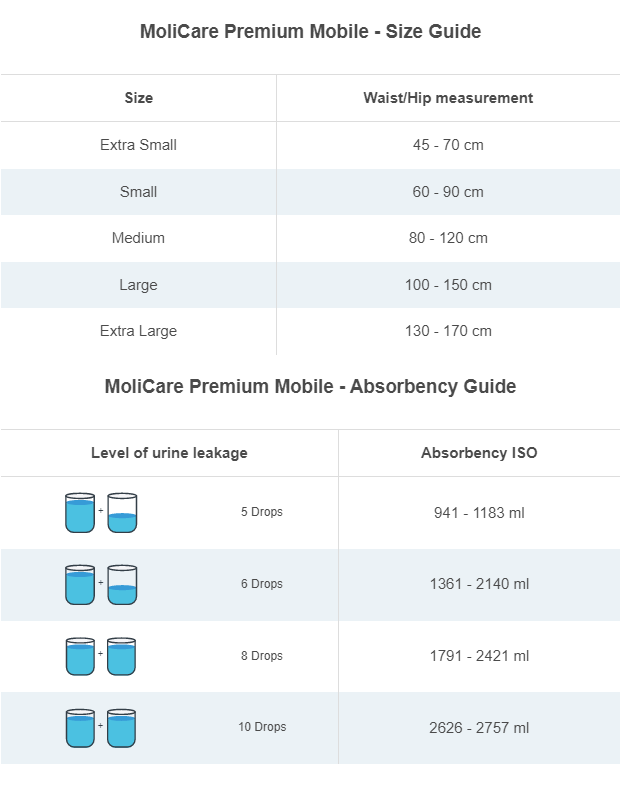Image resolution: width=623 pixels, height=787 pixels.
Task: Click the Extra Large size label
Action: click(x=138, y=331)
